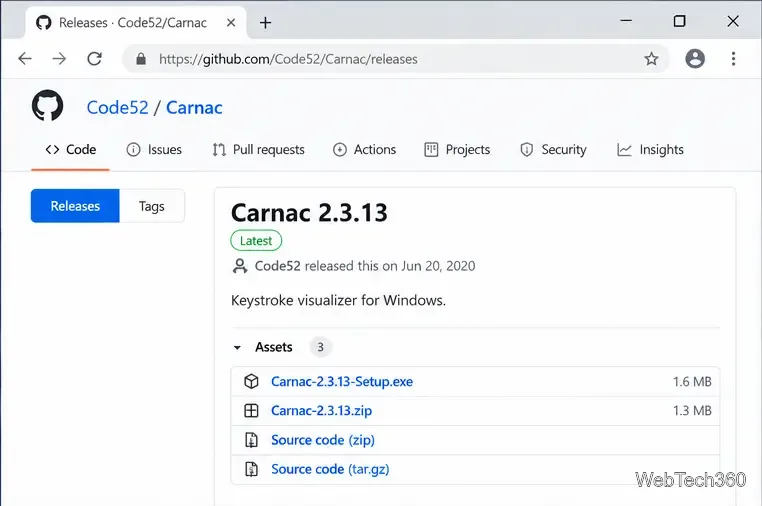Open the Projects tab
Screen dimensions: 762x506
click(x=457, y=150)
